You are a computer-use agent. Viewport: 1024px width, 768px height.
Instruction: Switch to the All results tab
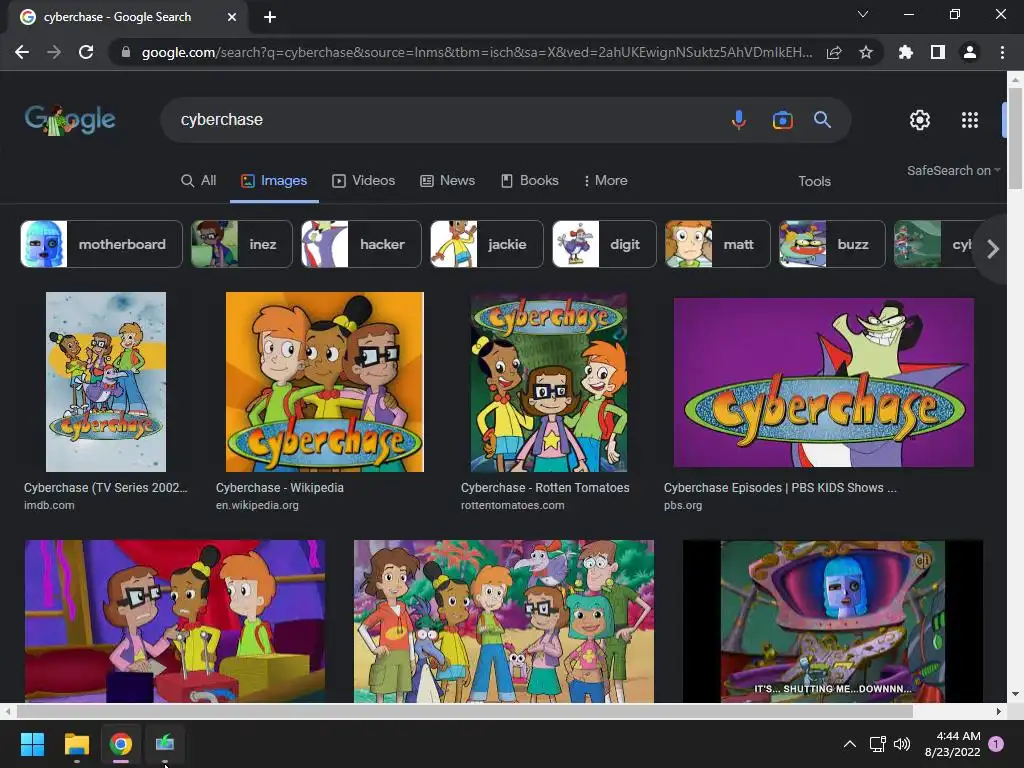coord(199,181)
